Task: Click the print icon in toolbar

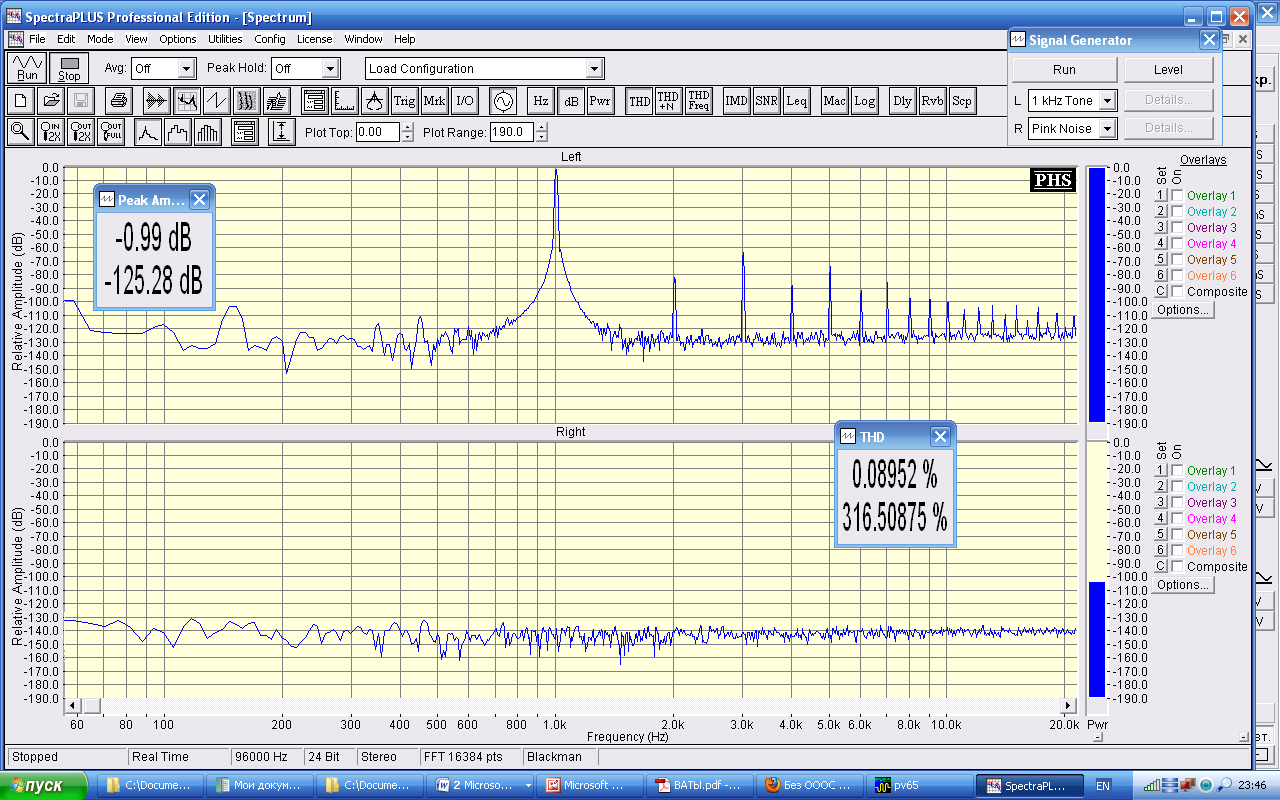Action: 119,101
